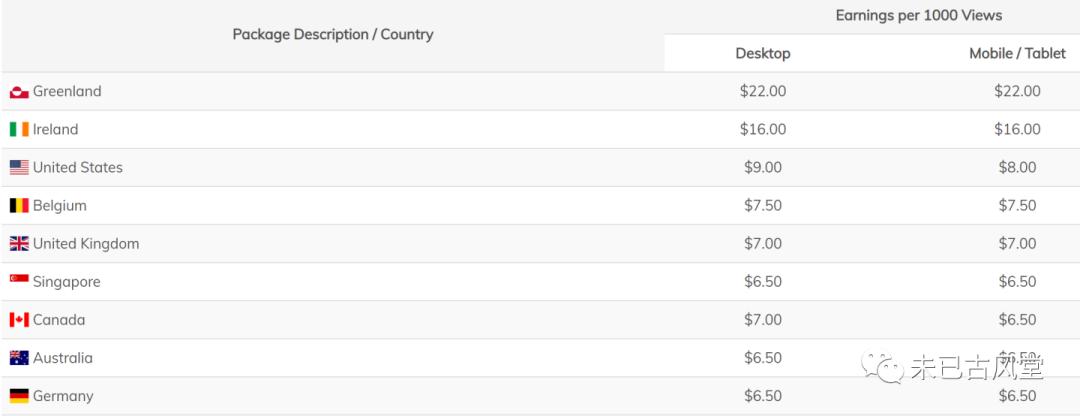Viewport: 1080px width, 416px height.
Task: Click the United Kingdom flag icon
Action: (19, 244)
